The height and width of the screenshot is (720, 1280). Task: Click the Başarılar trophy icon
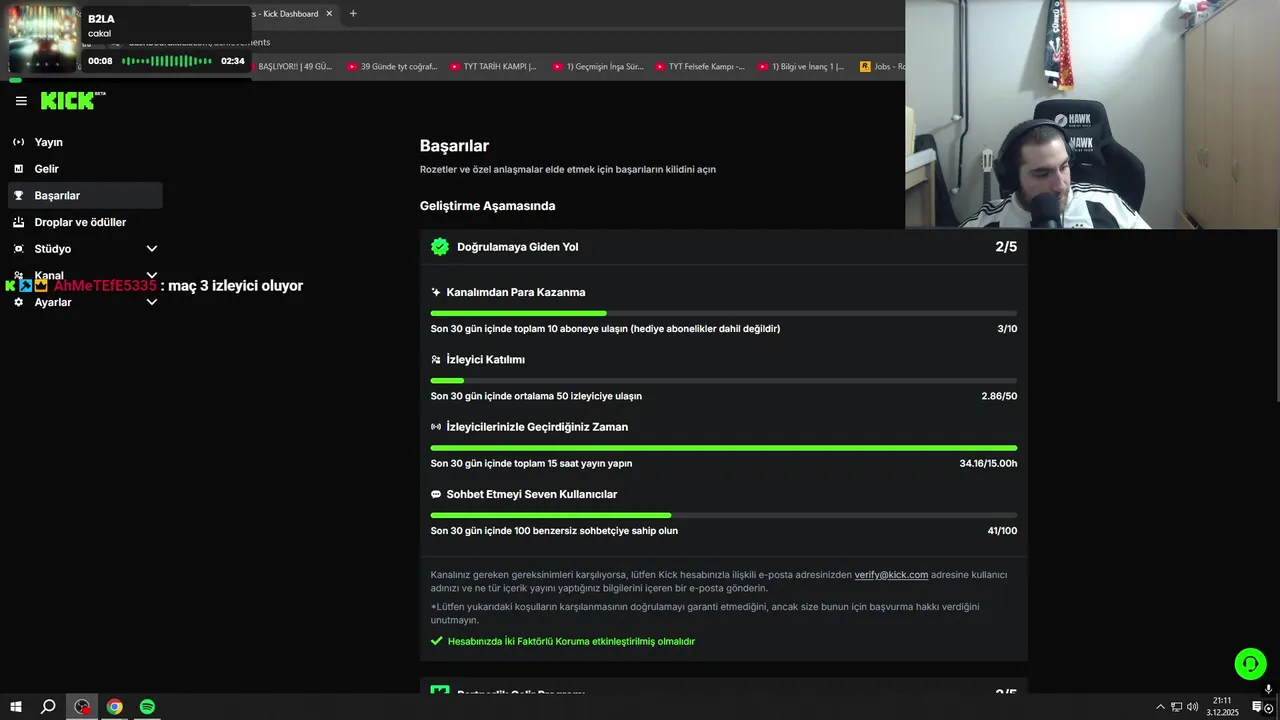[18, 196]
